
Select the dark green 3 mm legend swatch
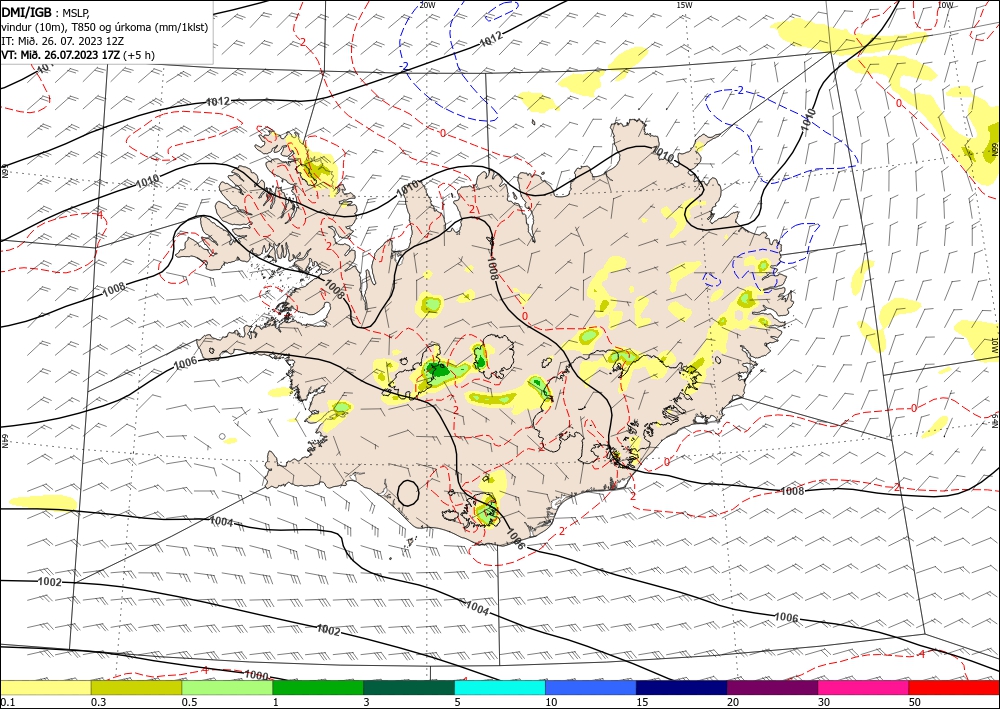coord(409,687)
